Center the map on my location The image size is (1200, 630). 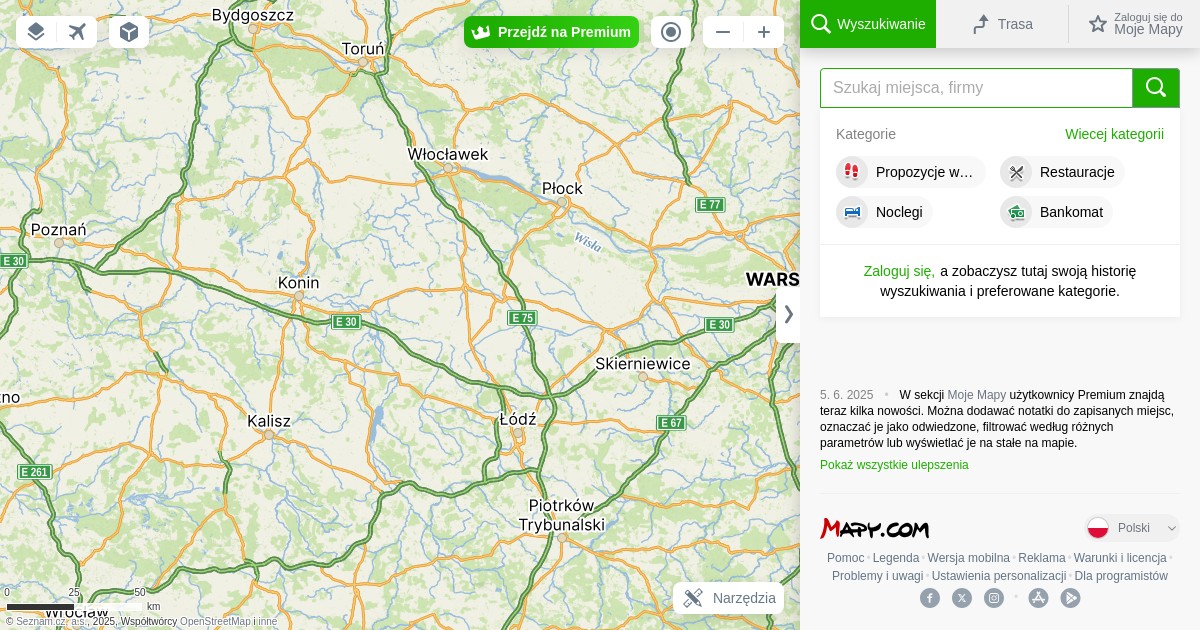[x=671, y=32]
